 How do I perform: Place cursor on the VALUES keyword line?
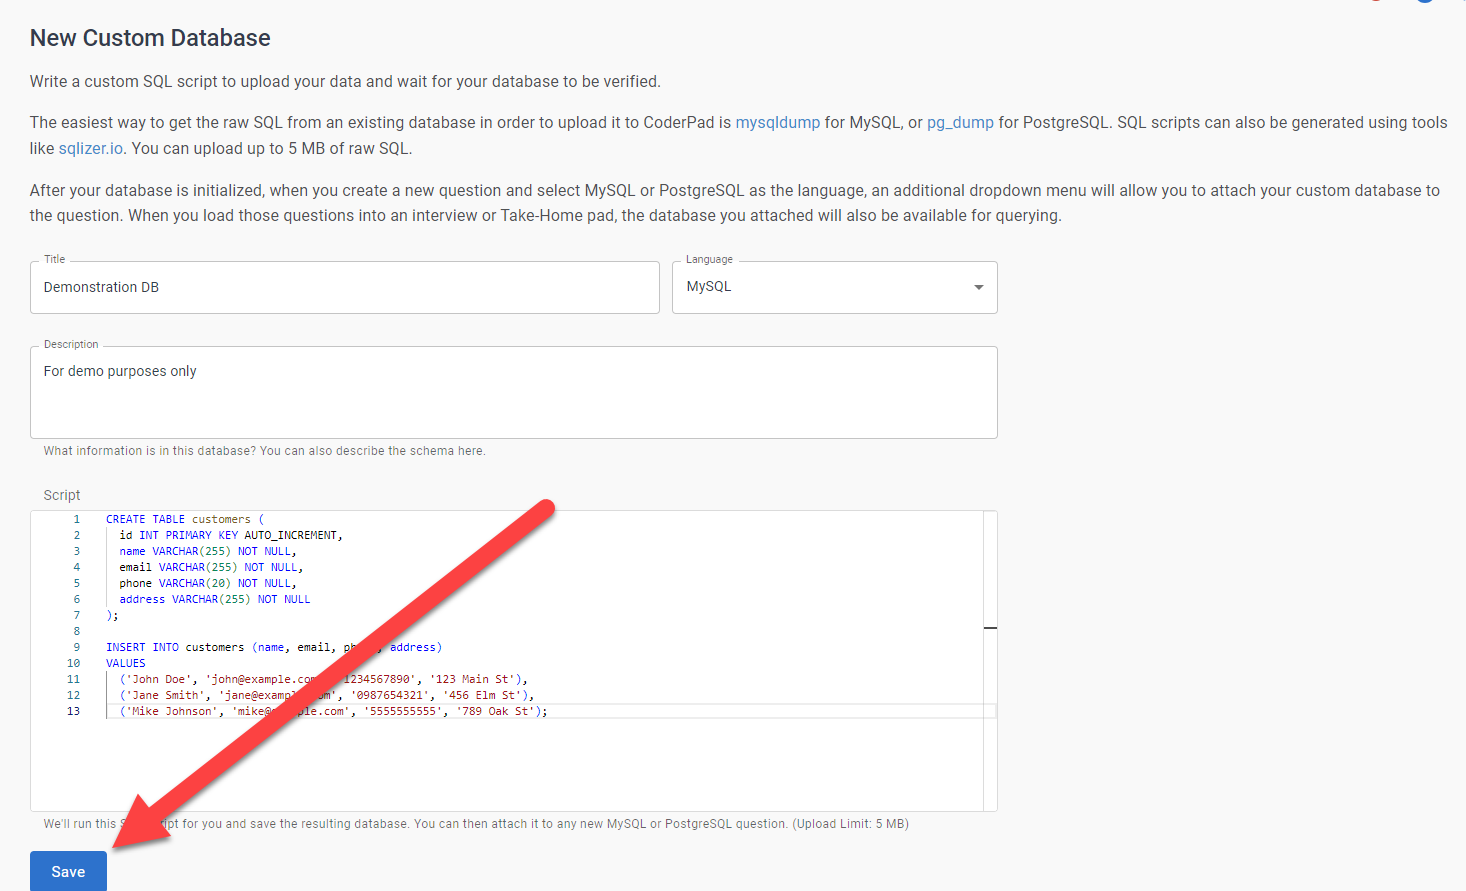[x=126, y=664]
